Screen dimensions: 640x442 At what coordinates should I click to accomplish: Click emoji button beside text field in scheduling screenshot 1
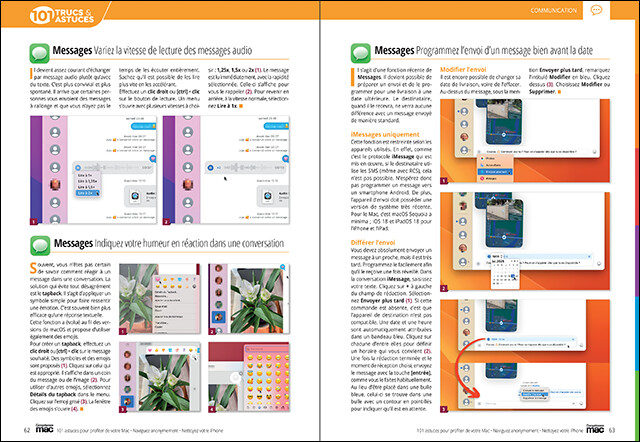tap(594, 151)
